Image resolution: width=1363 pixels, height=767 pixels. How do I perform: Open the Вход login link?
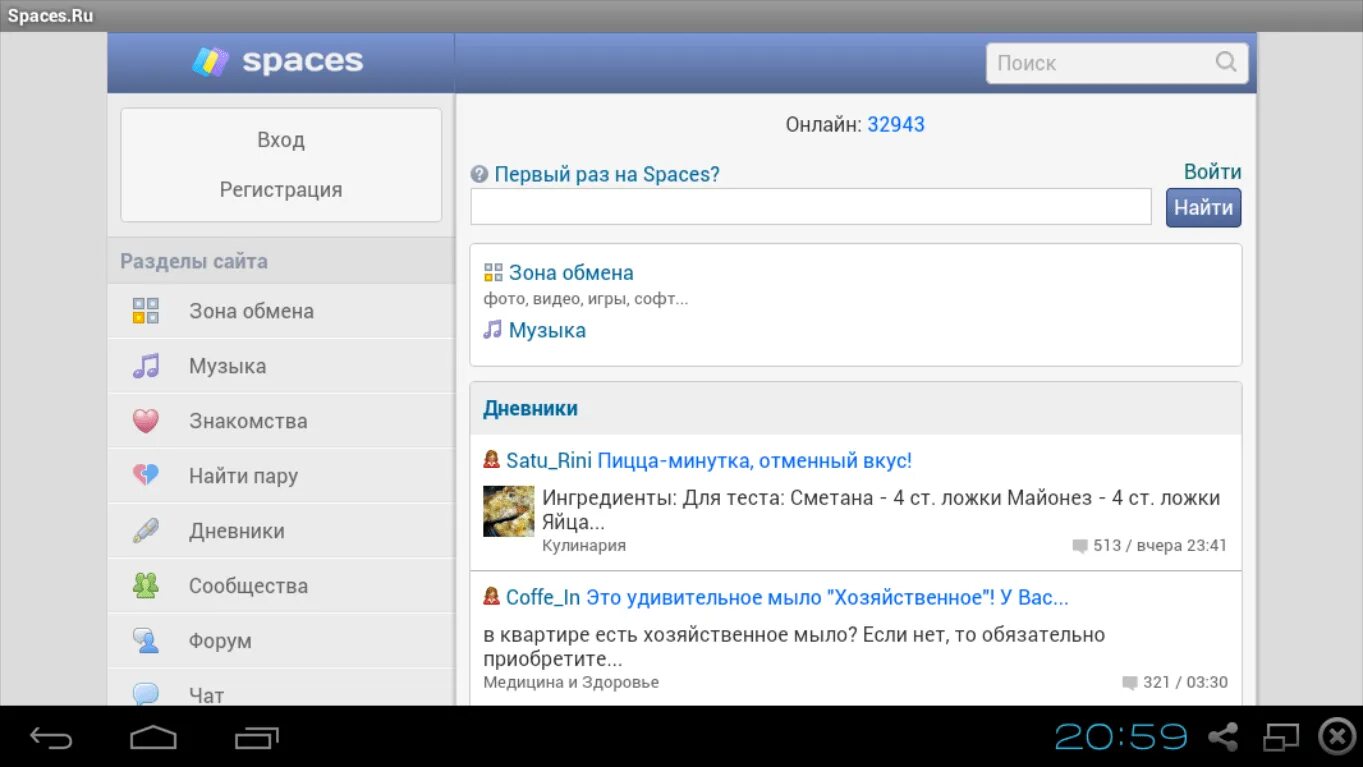point(281,140)
